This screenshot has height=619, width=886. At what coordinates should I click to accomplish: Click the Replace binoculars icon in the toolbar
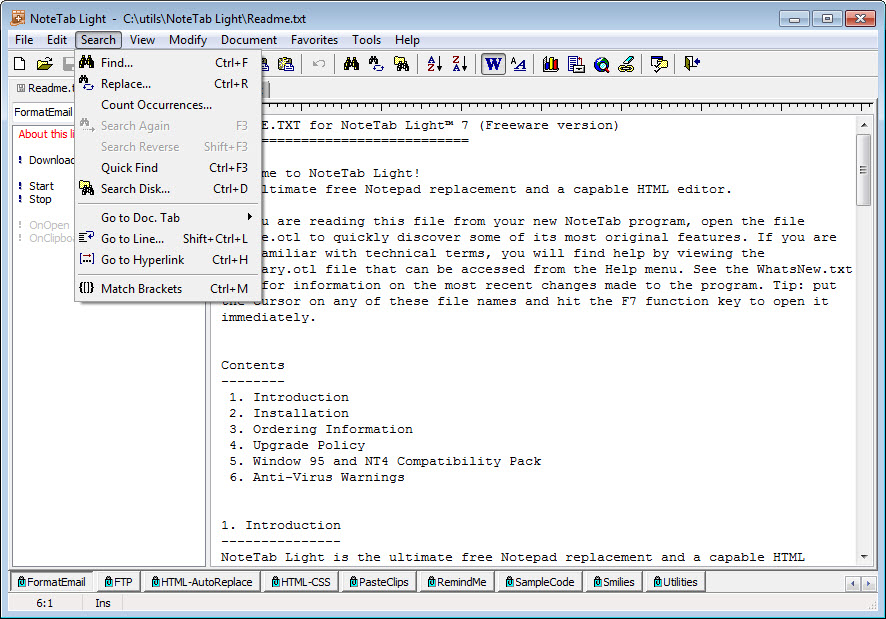376,64
